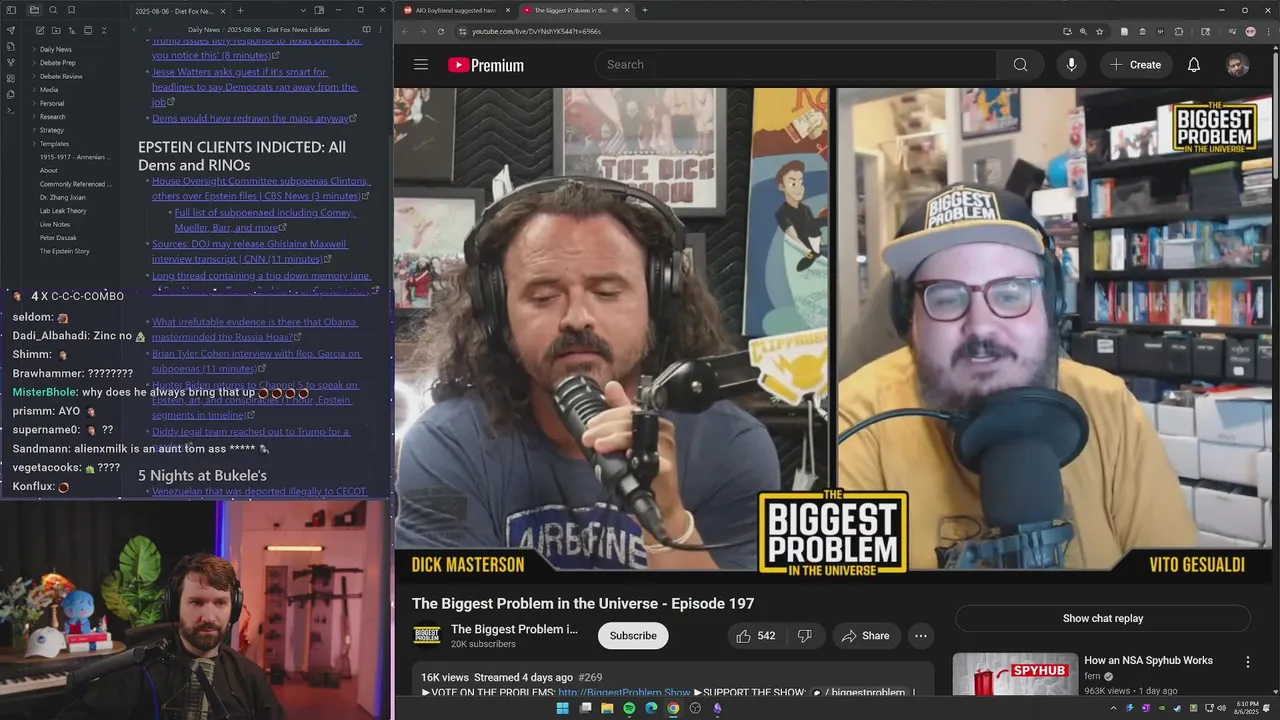The image size is (1280, 720).
Task: Open 'How an NSA Spyhub Works' thumbnail
Action: (x=1015, y=674)
